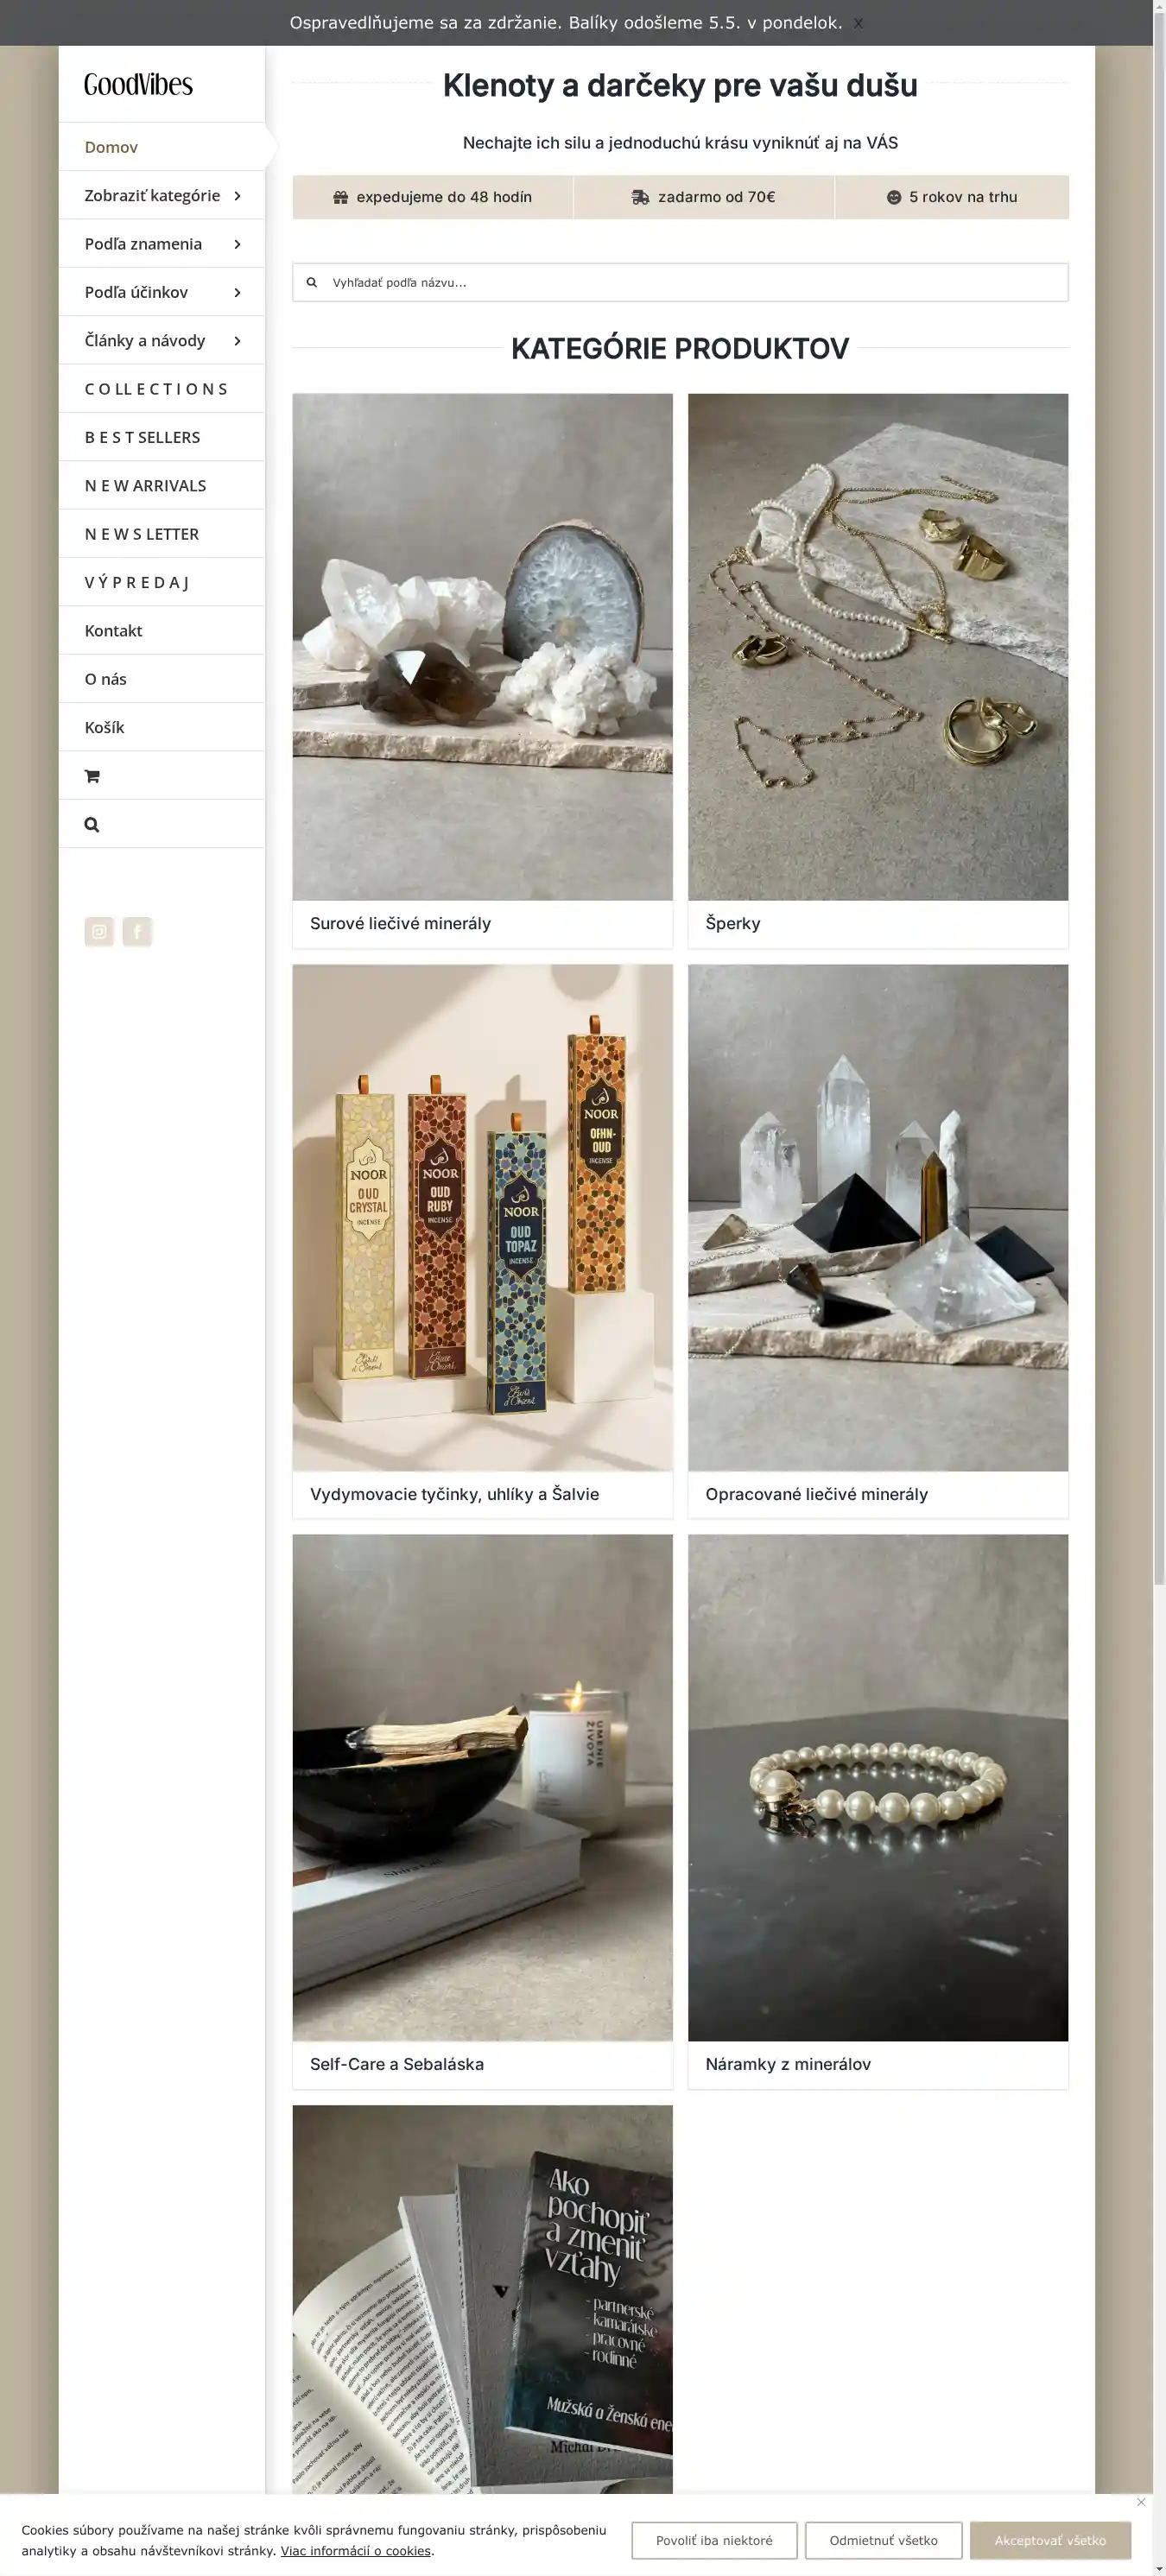Open the Šperky category thumbnail

[x=878, y=647]
